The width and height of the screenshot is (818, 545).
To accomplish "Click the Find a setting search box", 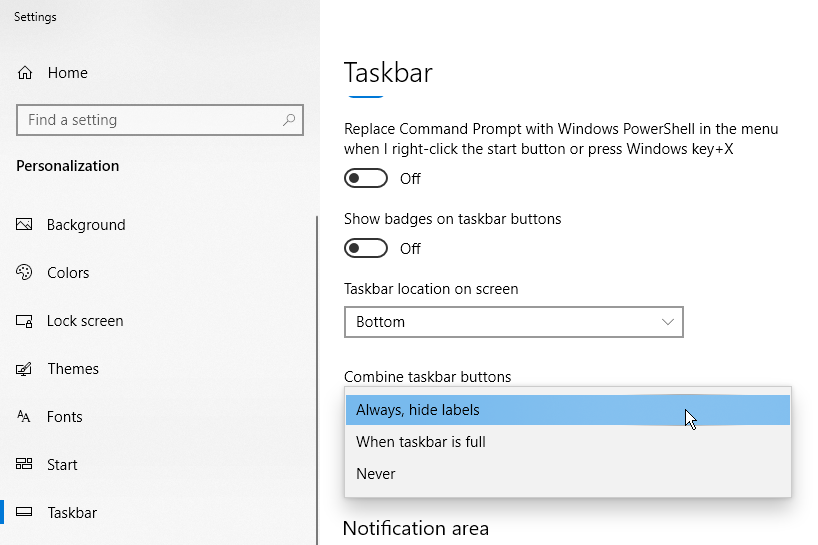I will click(160, 120).
